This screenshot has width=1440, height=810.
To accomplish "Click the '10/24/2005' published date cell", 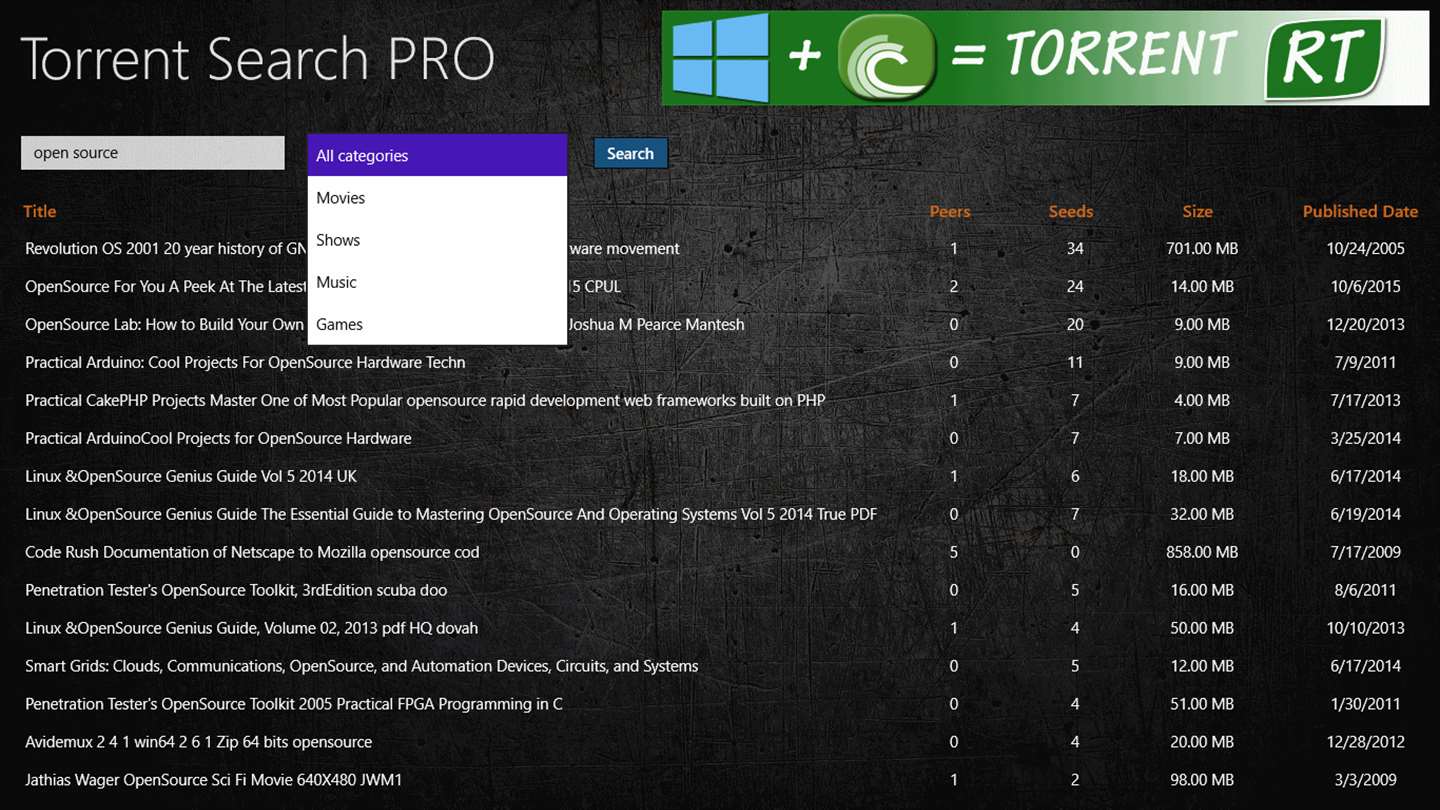I will point(1366,248).
